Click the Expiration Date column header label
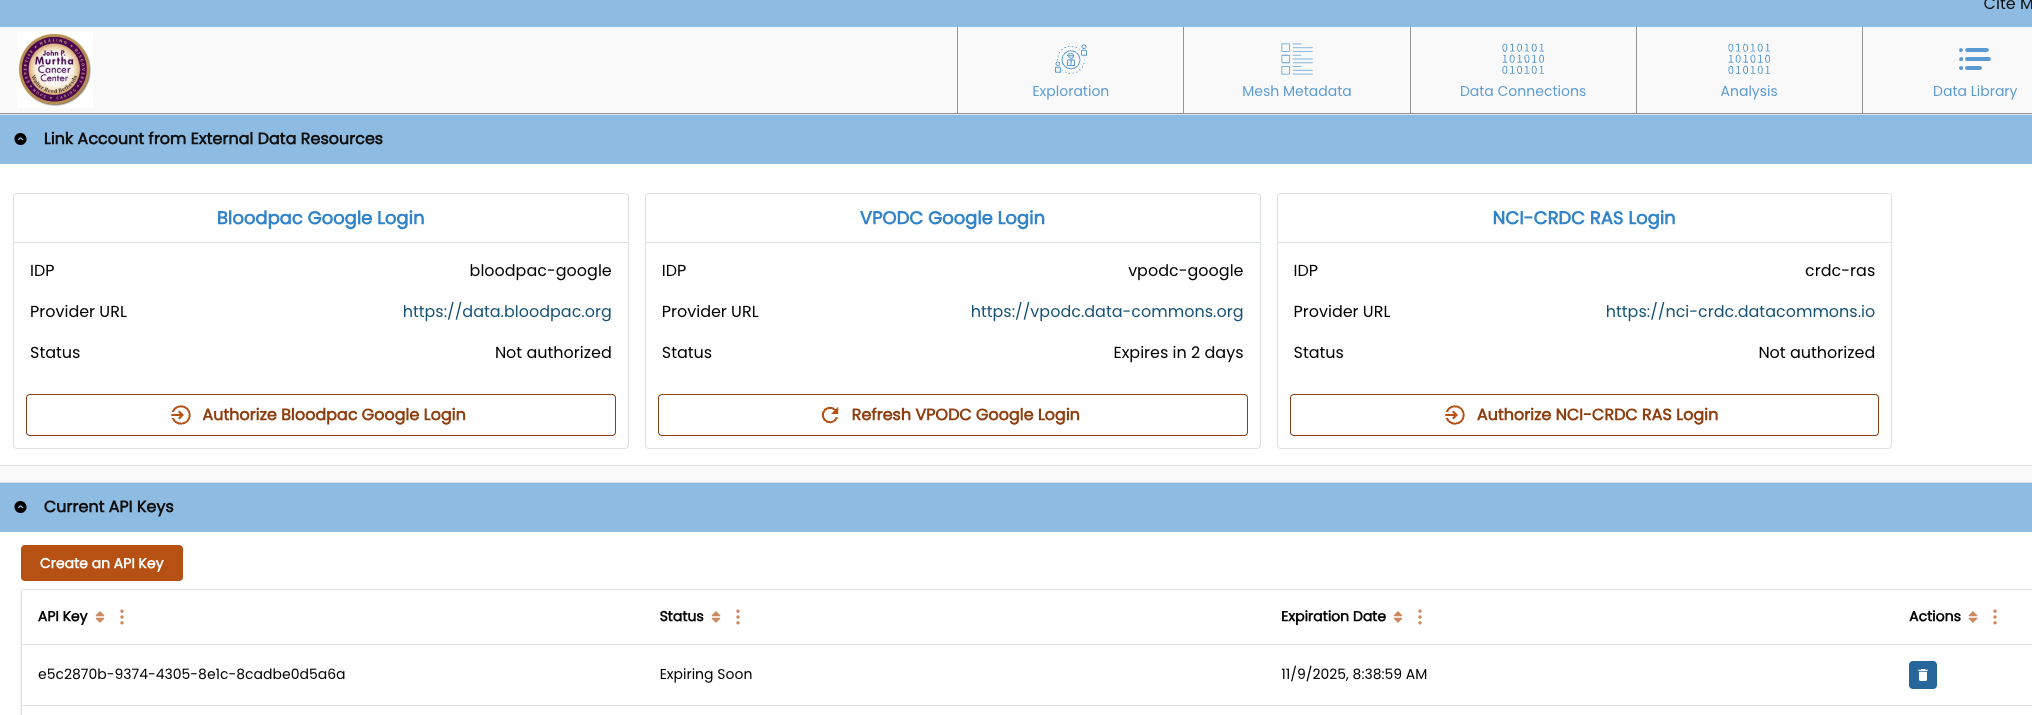 pos(1333,617)
